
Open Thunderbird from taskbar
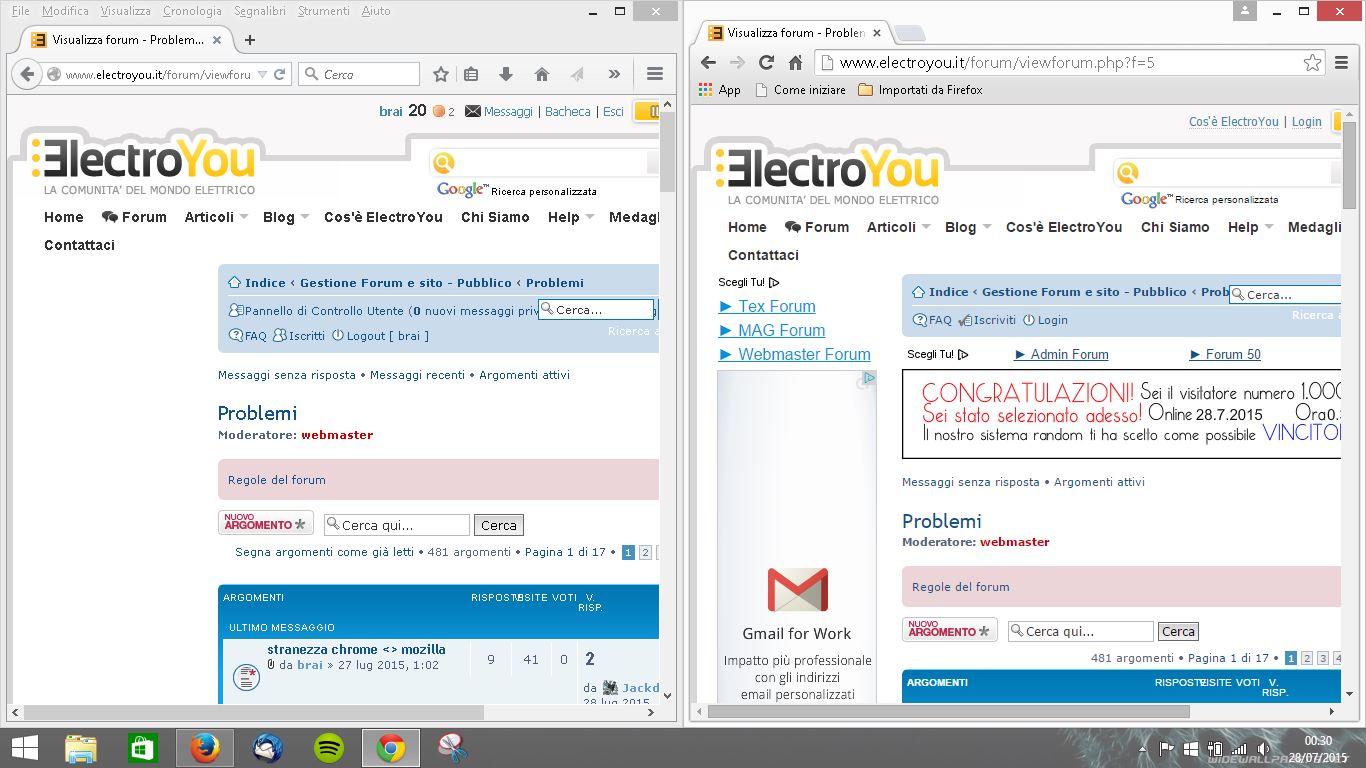[267, 747]
